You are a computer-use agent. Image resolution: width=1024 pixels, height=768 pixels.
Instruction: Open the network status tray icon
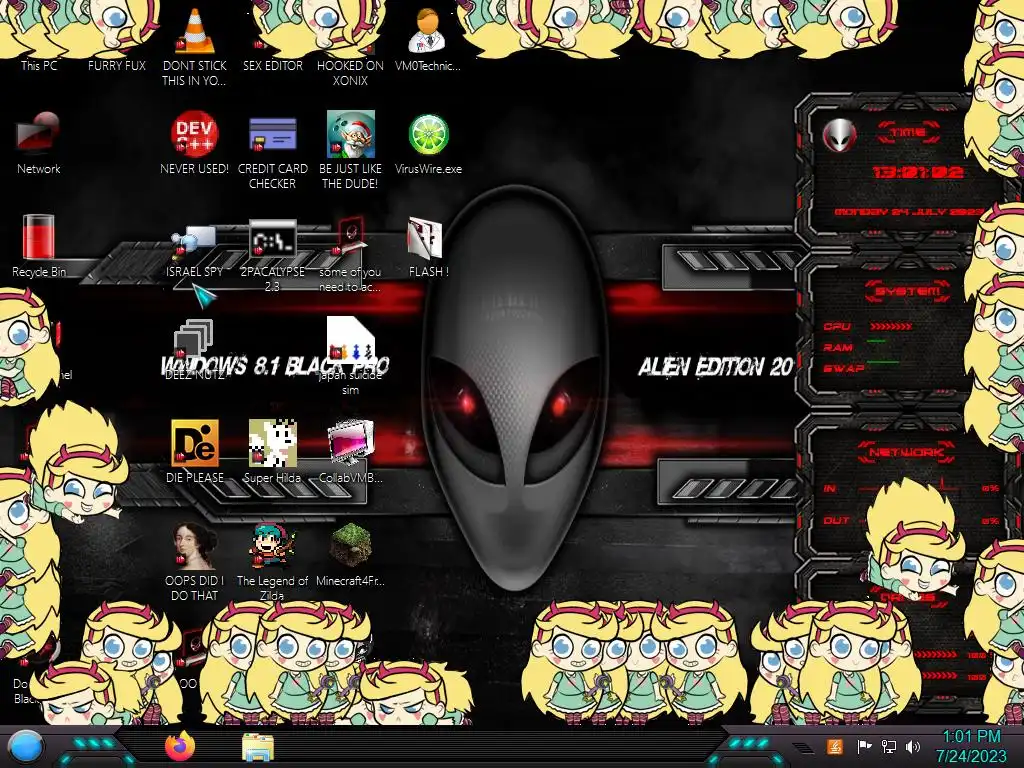point(888,746)
